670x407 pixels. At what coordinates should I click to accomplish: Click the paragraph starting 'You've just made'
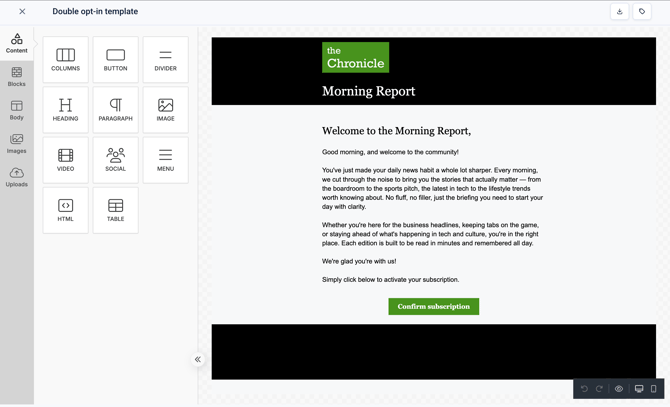click(432, 188)
